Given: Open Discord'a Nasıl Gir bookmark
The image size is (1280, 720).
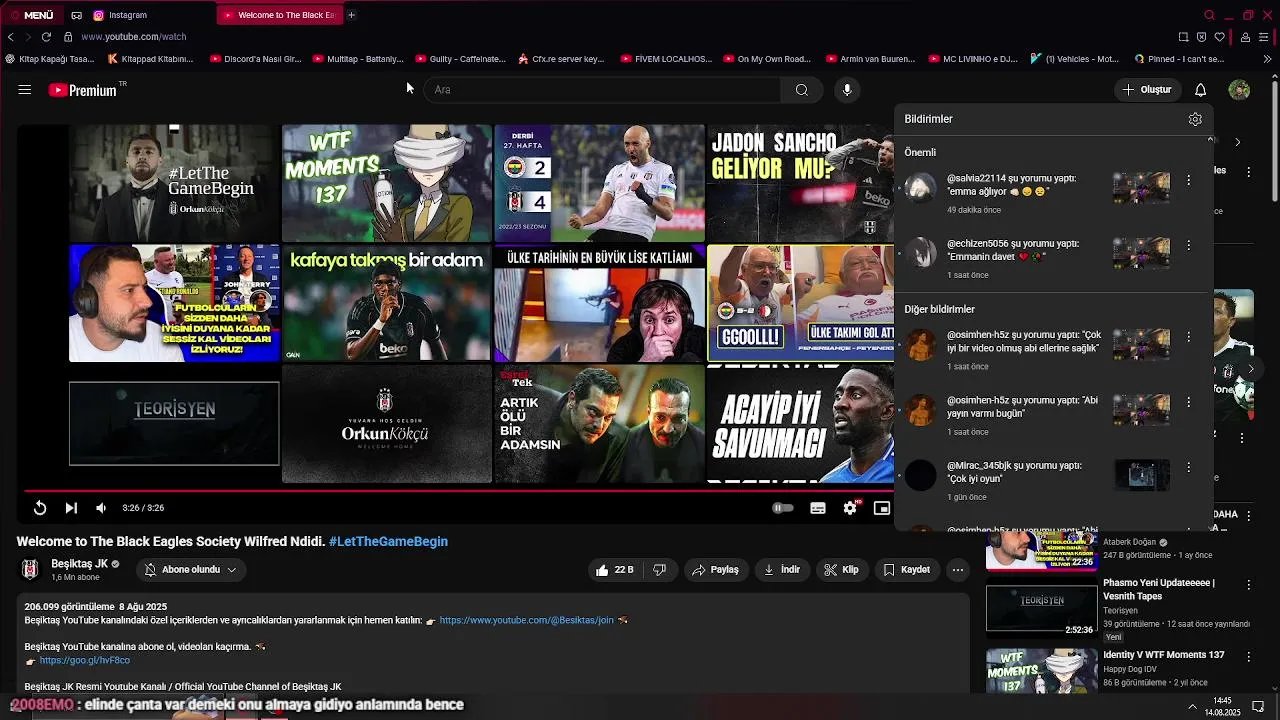Looking at the screenshot, I should pos(256,59).
